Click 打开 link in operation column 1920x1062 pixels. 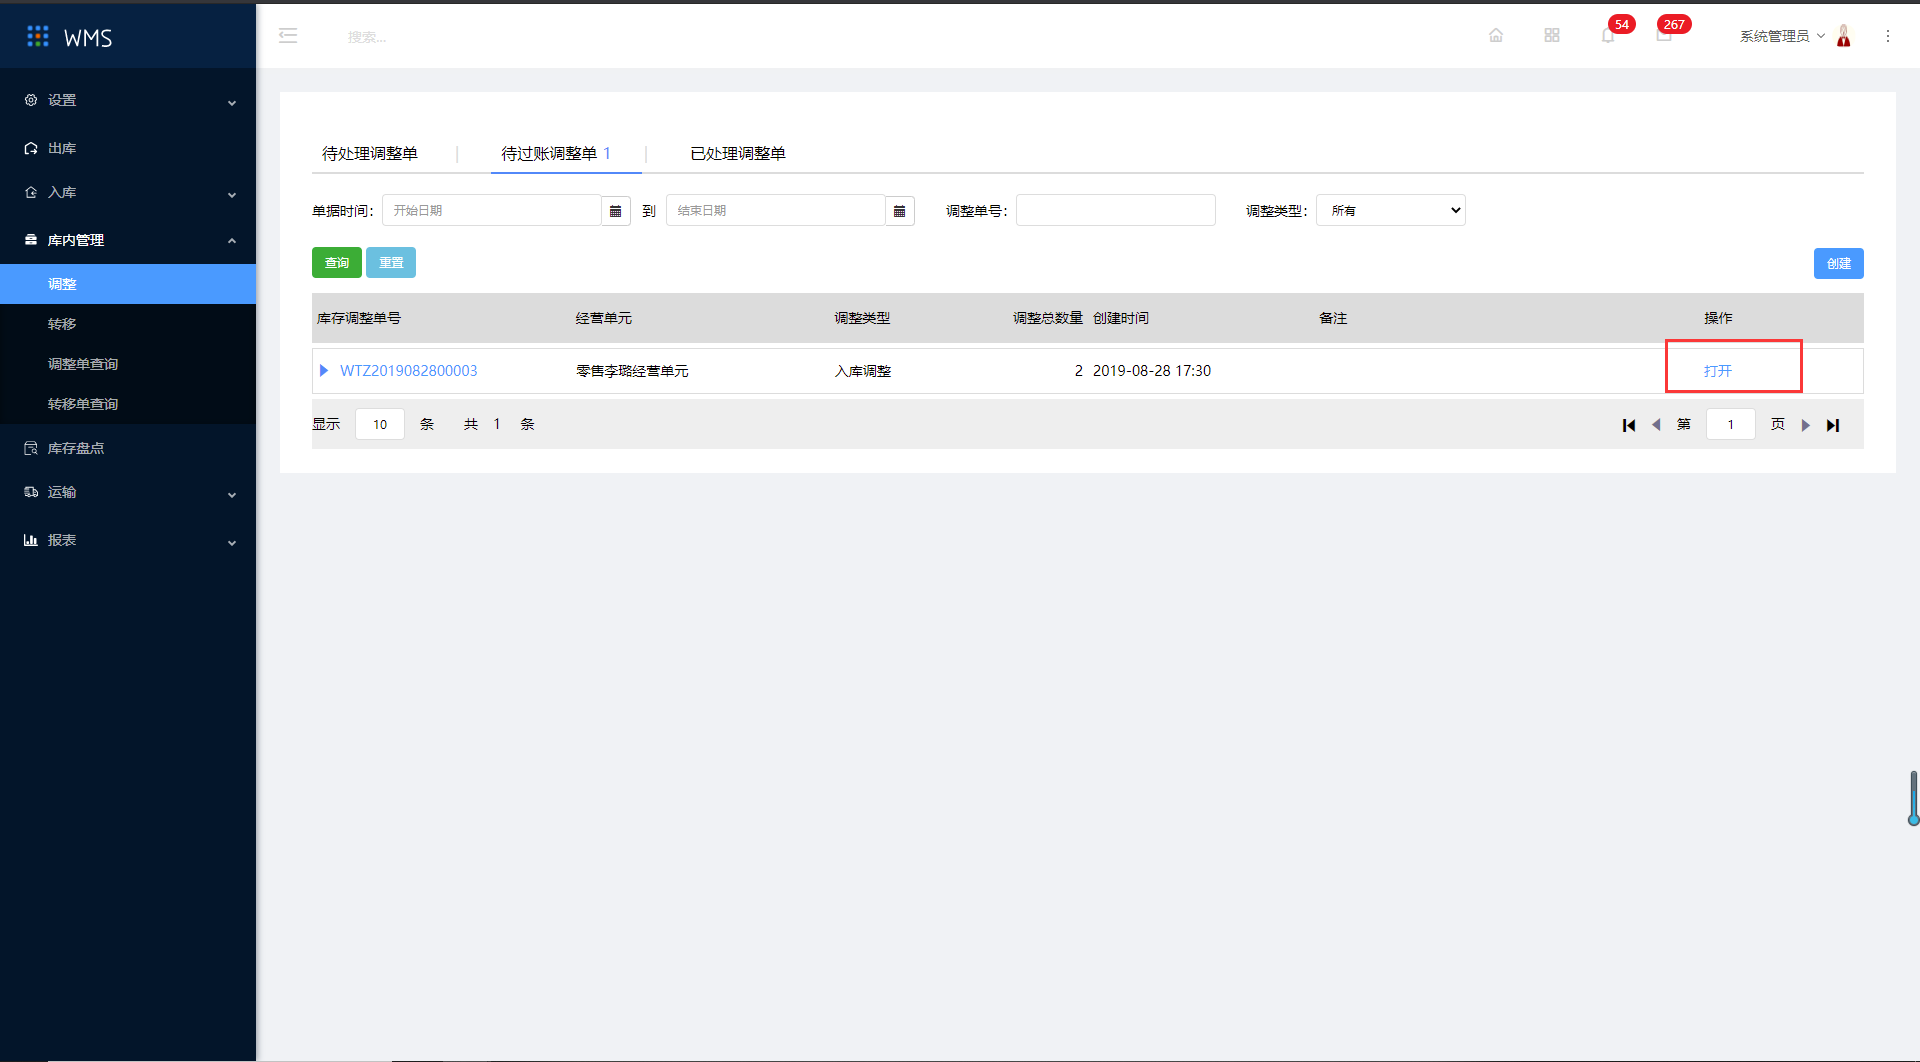pos(1718,371)
